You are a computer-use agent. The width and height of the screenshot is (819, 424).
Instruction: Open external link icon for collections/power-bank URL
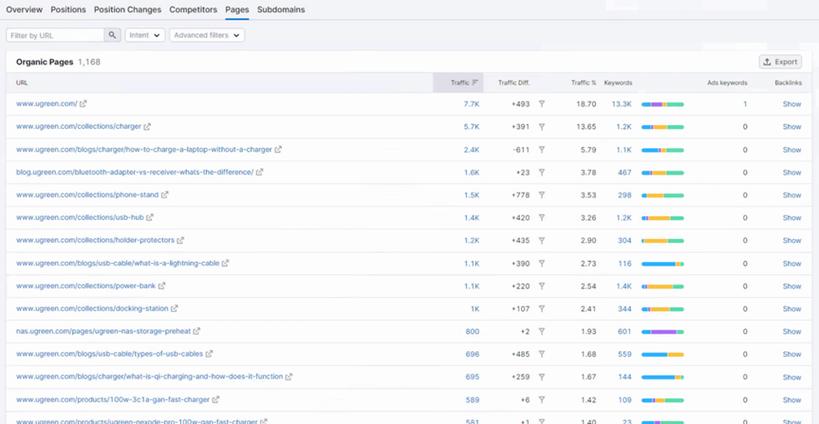coord(162,286)
